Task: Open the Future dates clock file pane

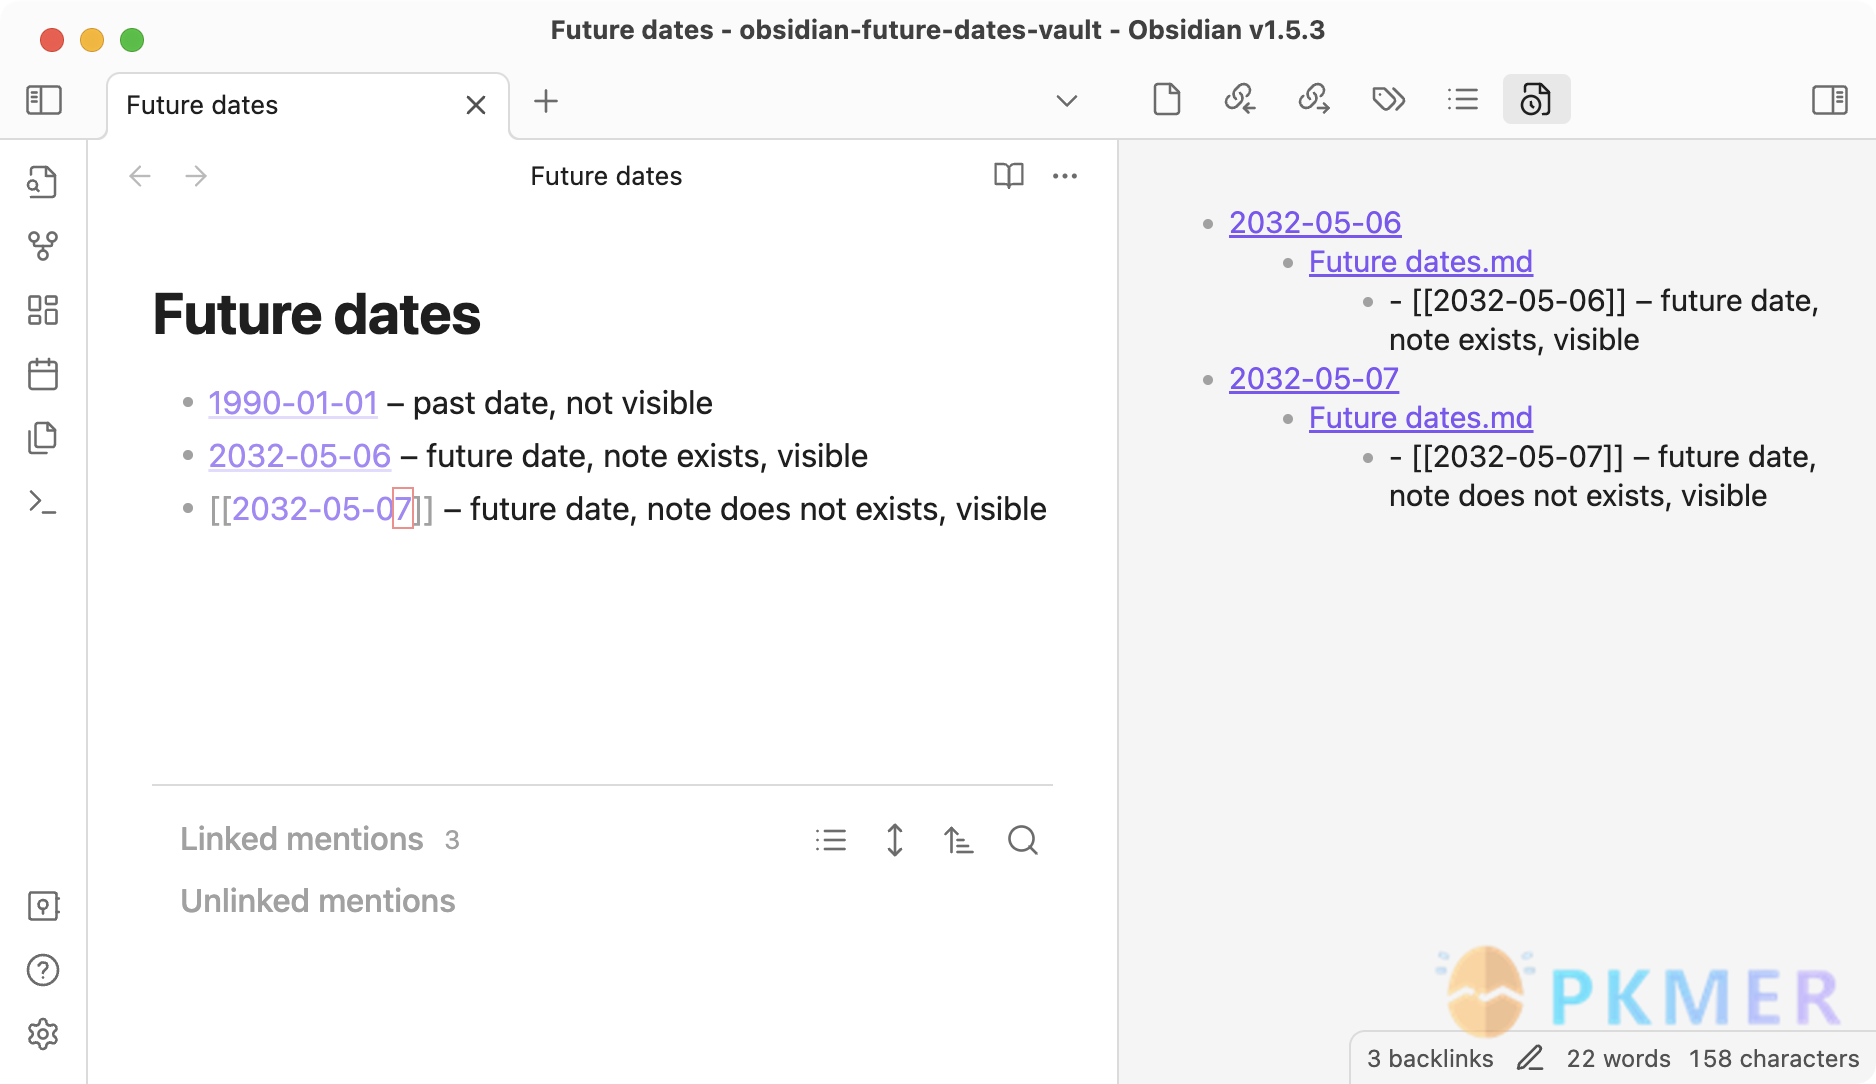Action: pyautogui.click(x=1536, y=100)
